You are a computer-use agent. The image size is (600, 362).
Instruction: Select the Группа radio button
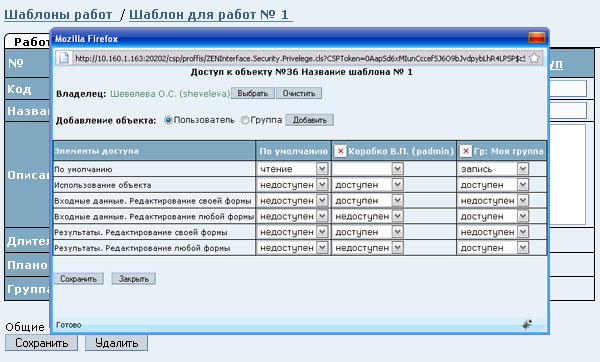245,120
